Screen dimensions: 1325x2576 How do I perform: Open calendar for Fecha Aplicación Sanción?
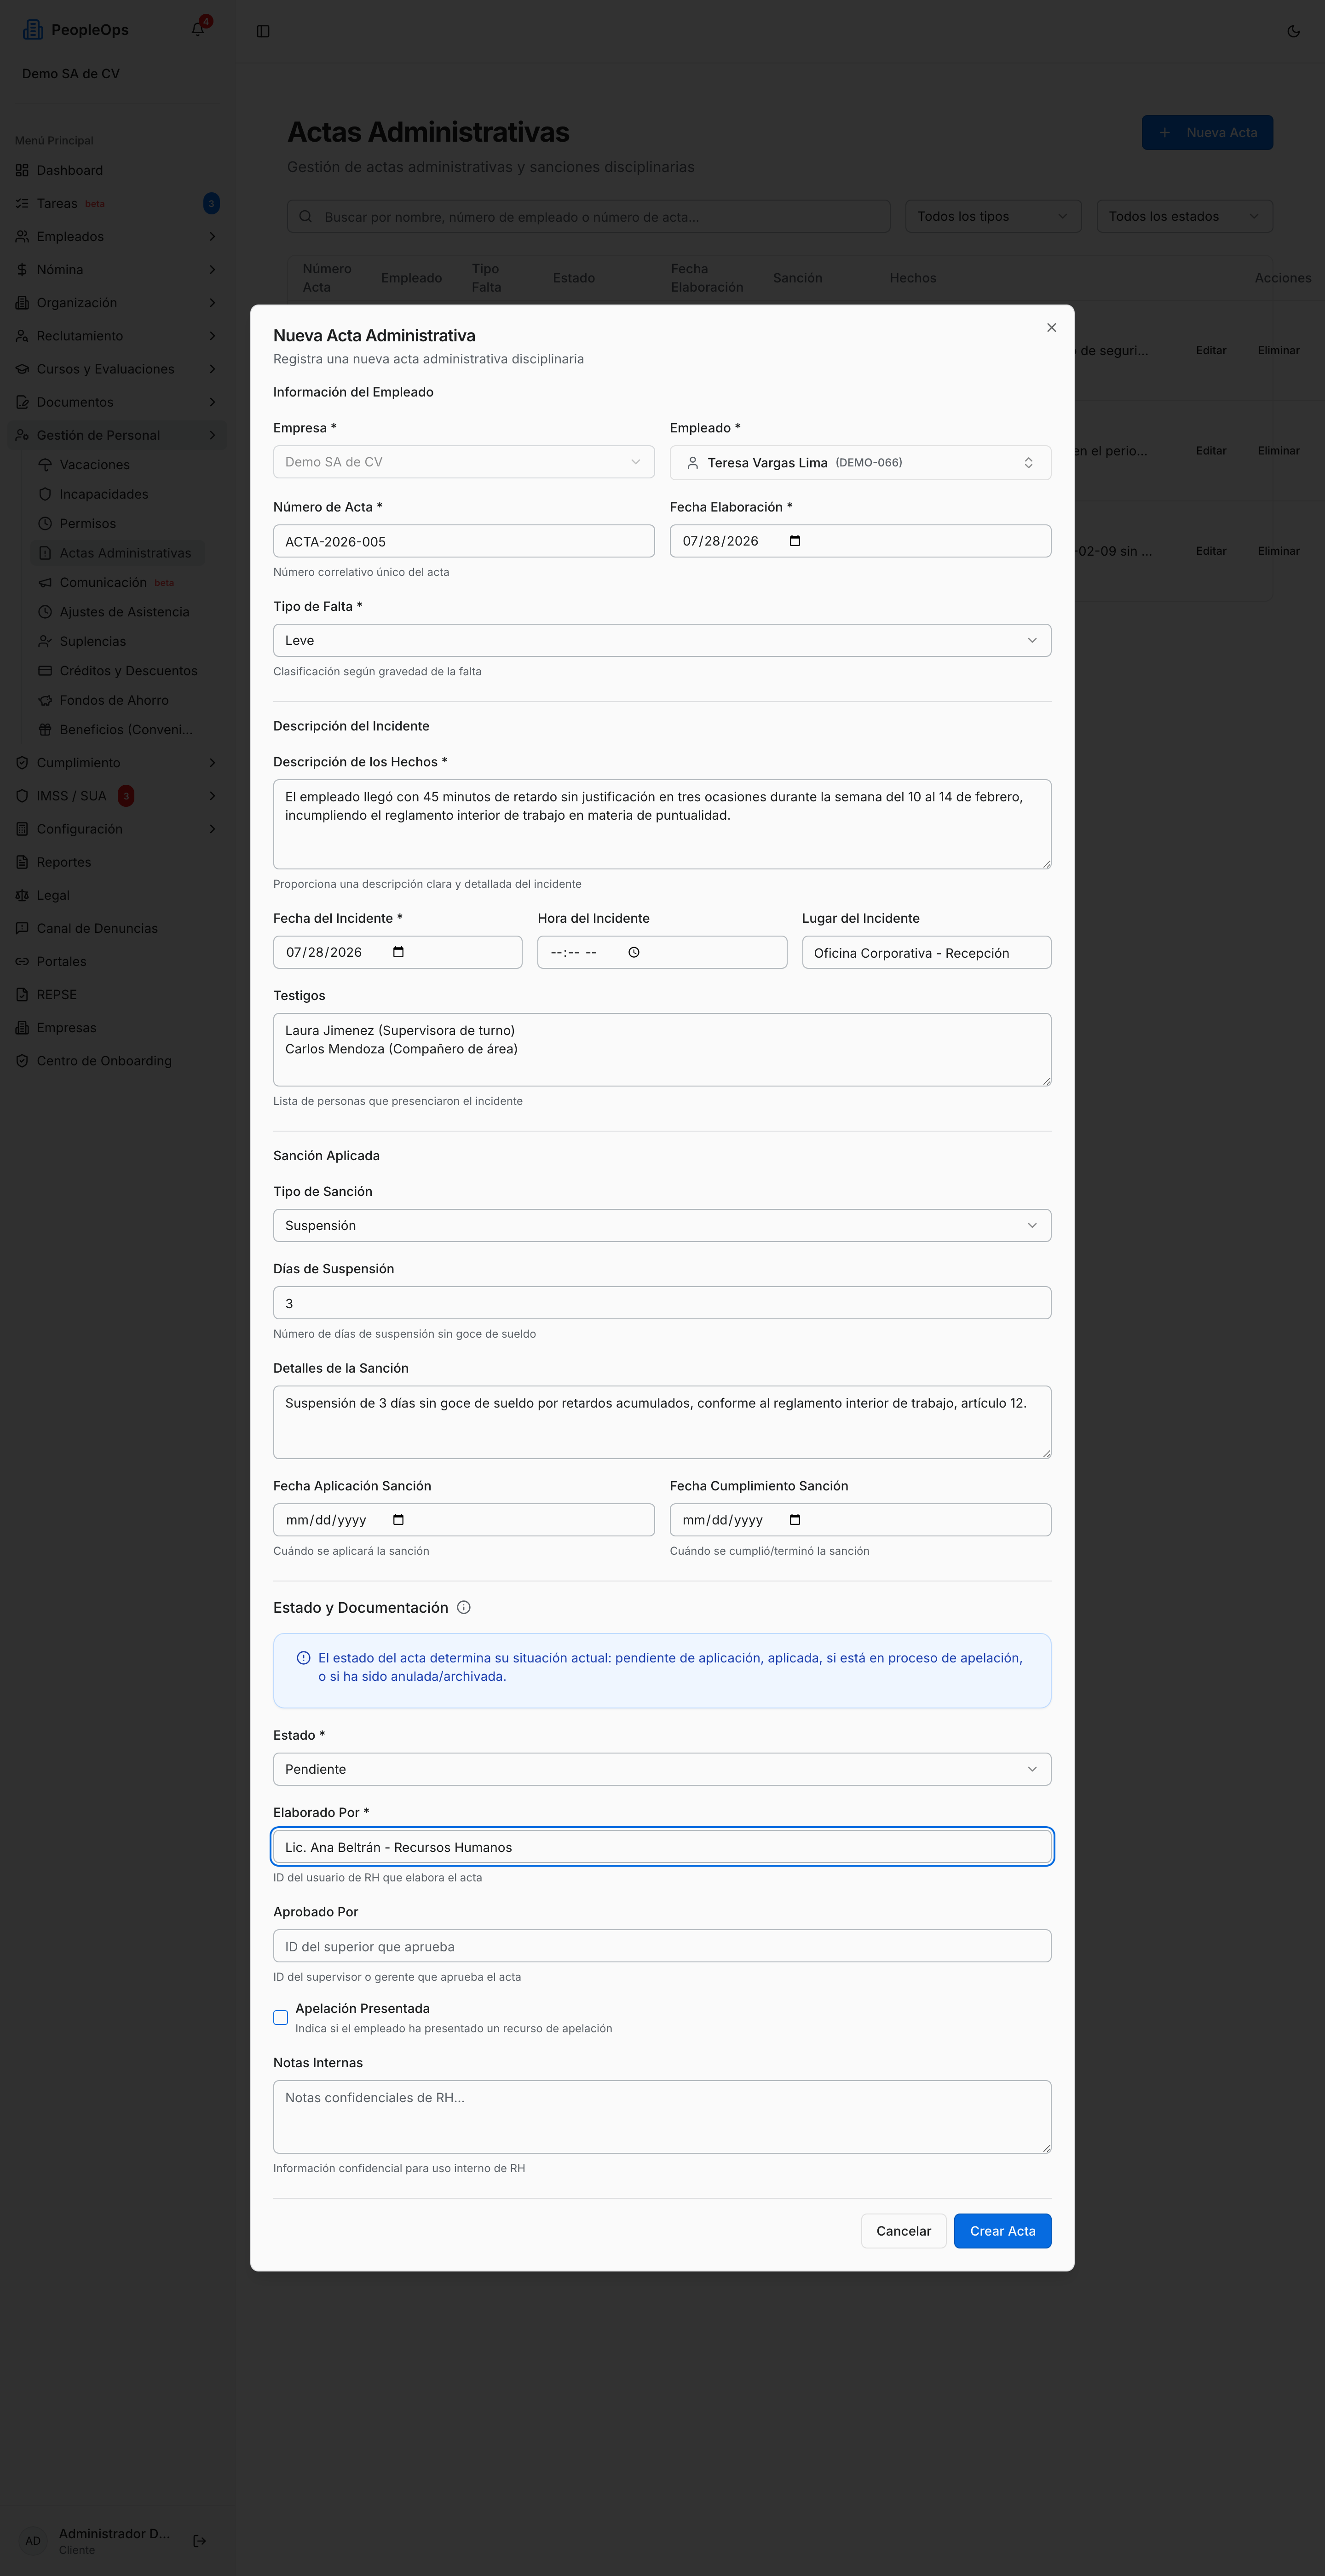click(x=398, y=1520)
